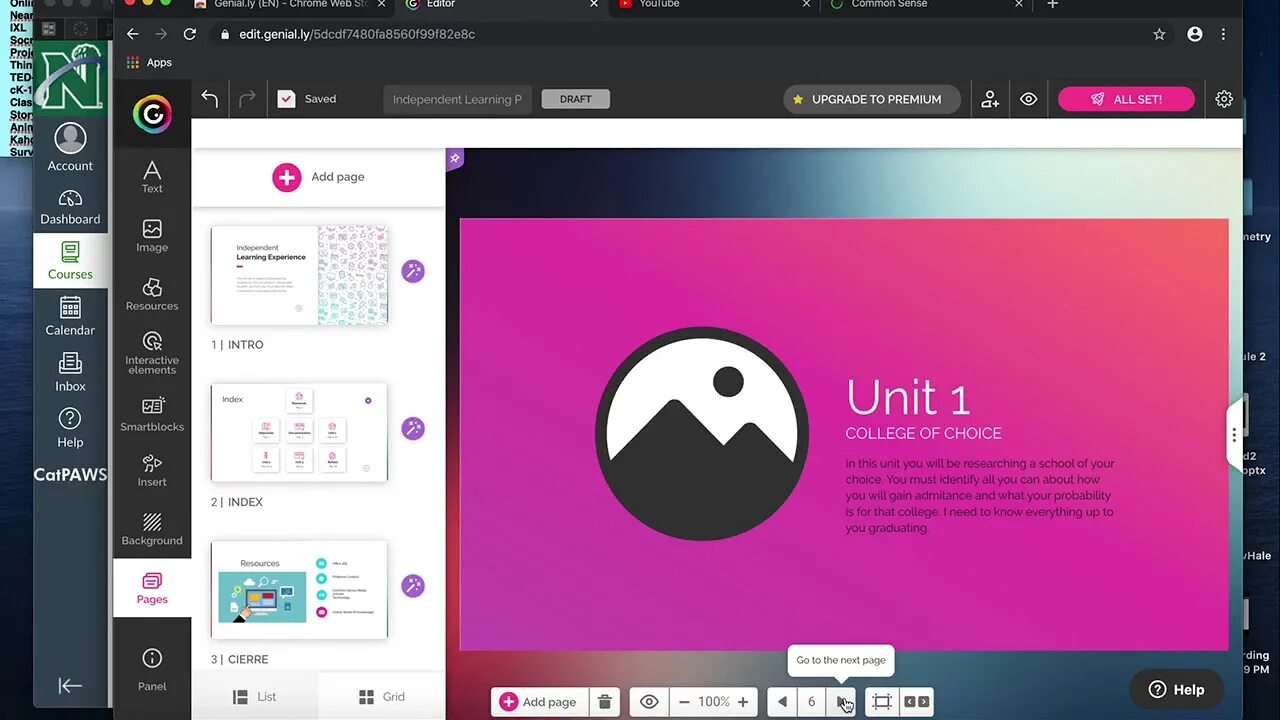Open the Resources panel
Image resolution: width=1280 pixels, height=720 pixels.
point(152,294)
